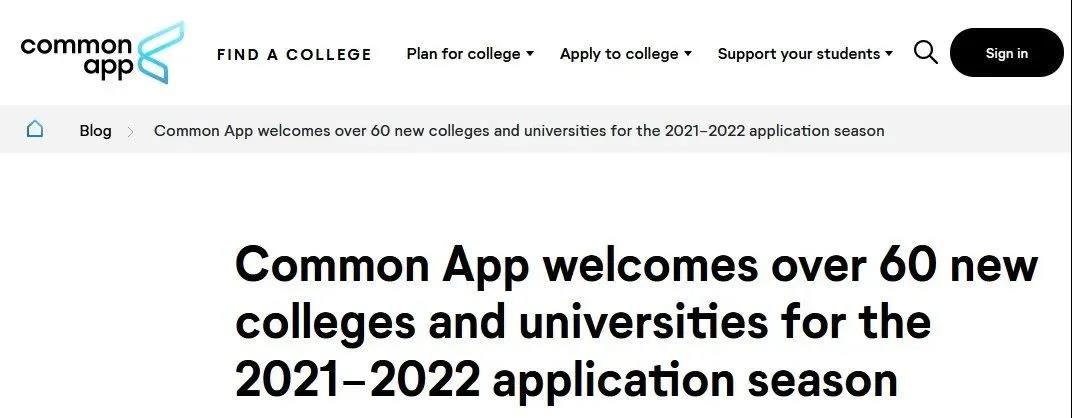This screenshot has height=418, width=1072.
Task: Open the Apply to college menu label
Action: (x=619, y=54)
